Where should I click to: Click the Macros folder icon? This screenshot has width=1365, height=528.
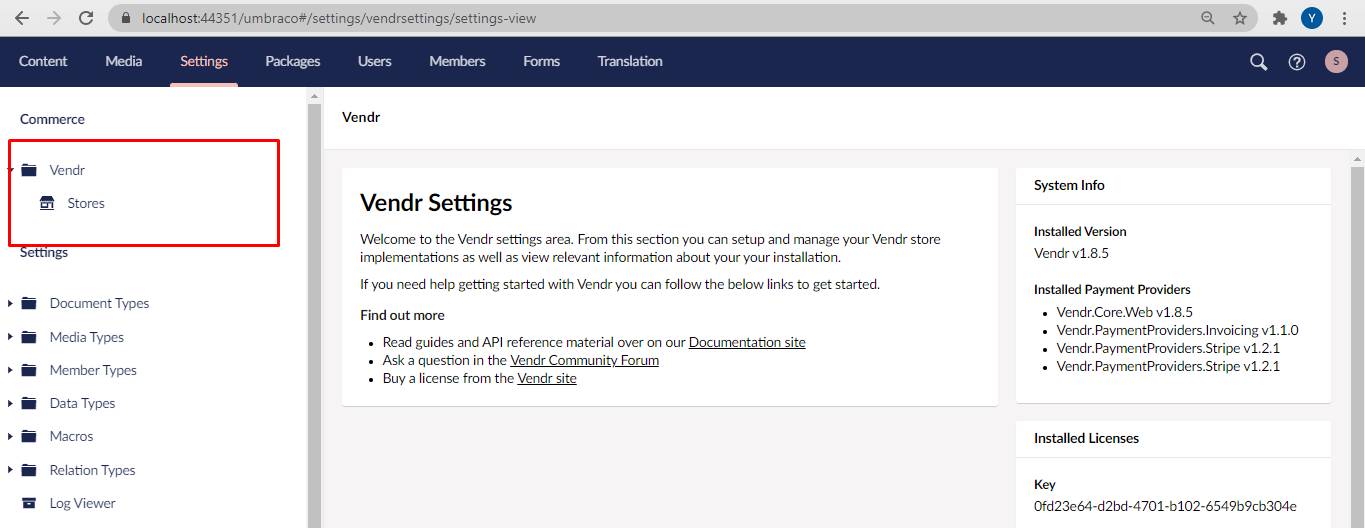(x=29, y=436)
